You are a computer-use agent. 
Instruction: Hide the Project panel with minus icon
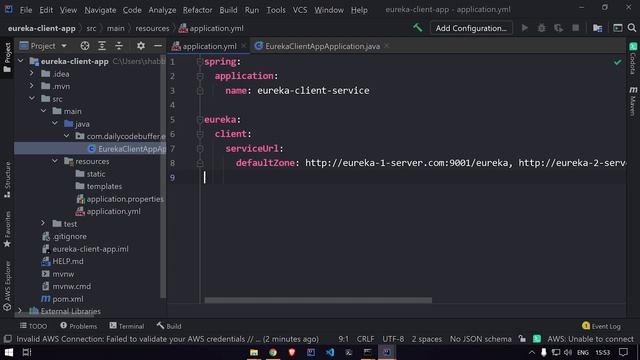click(x=158, y=46)
